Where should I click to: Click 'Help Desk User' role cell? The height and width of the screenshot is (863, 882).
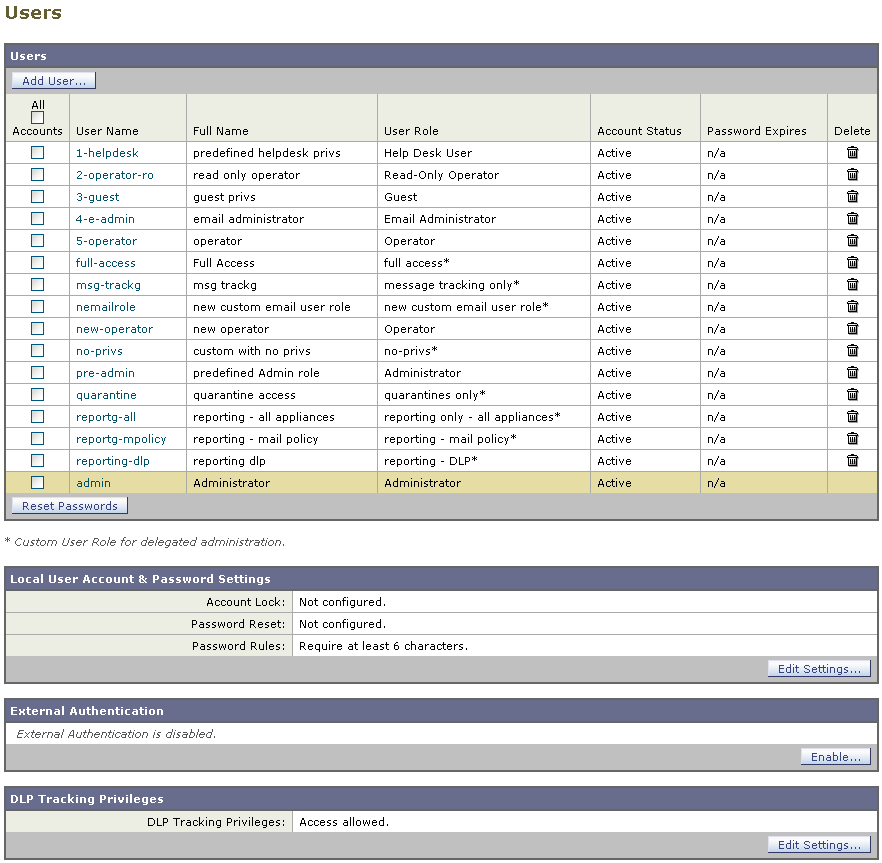pos(428,153)
